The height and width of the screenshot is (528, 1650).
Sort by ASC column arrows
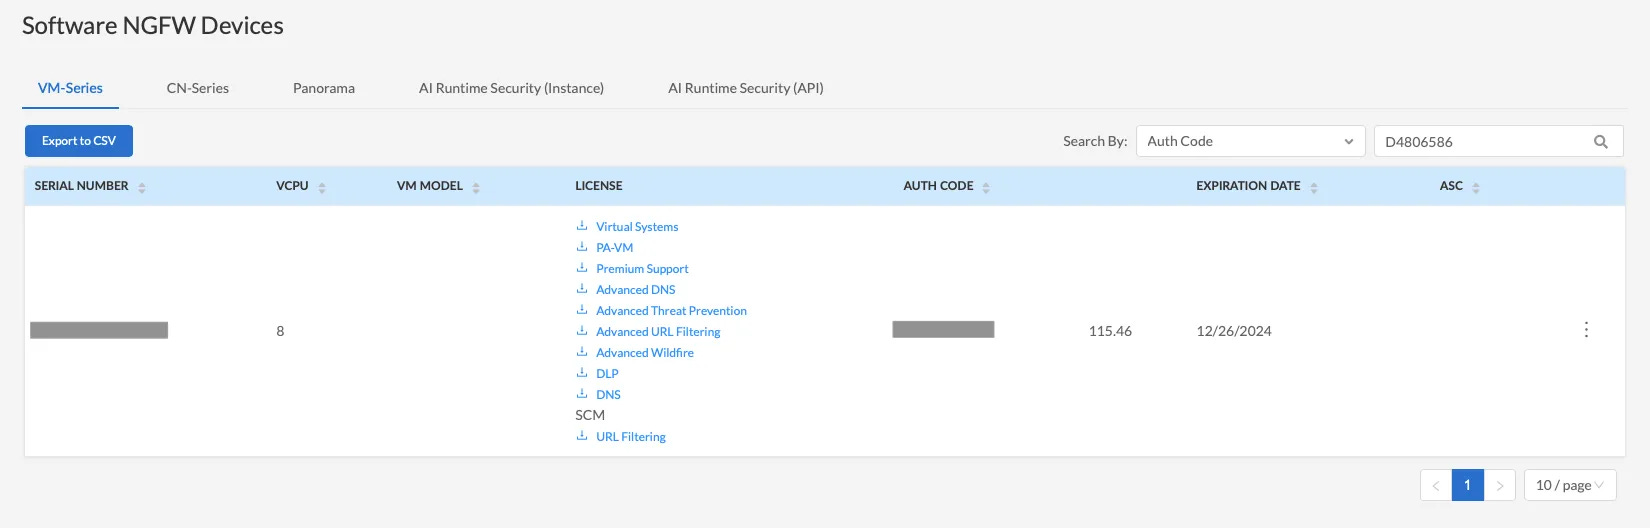[1476, 187]
